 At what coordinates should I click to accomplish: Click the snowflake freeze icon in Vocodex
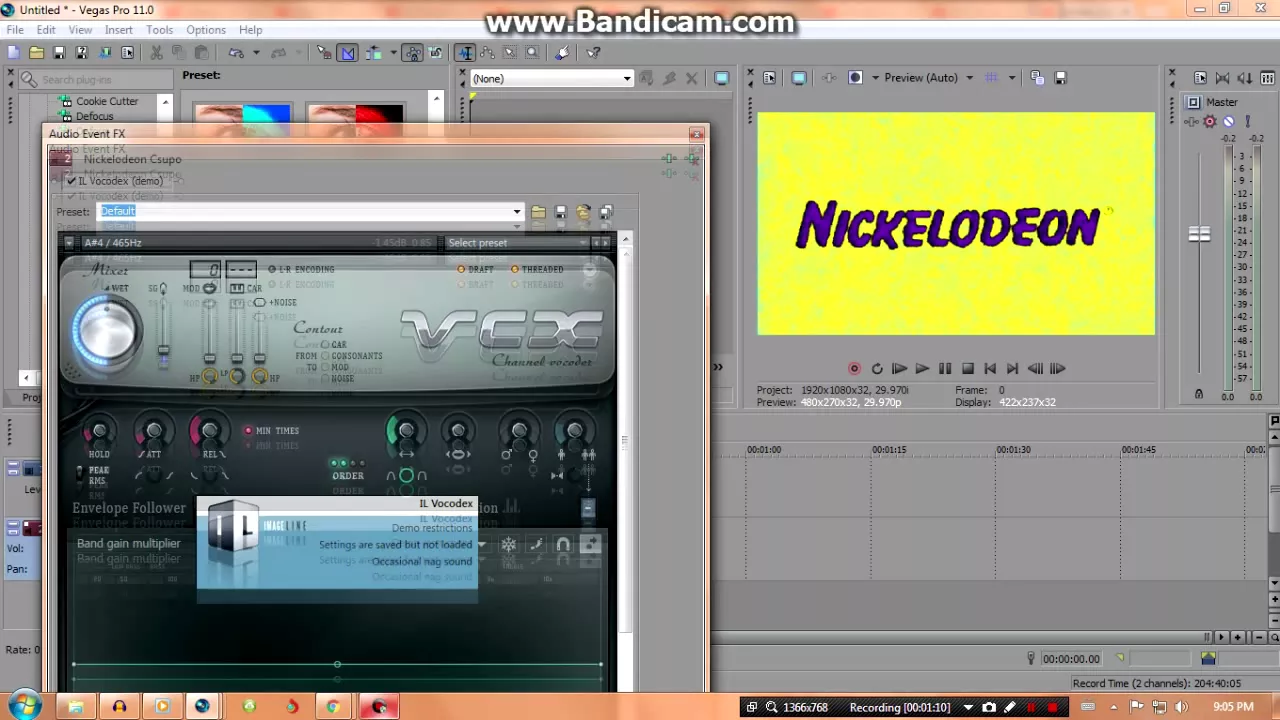pyautogui.click(x=509, y=545)
